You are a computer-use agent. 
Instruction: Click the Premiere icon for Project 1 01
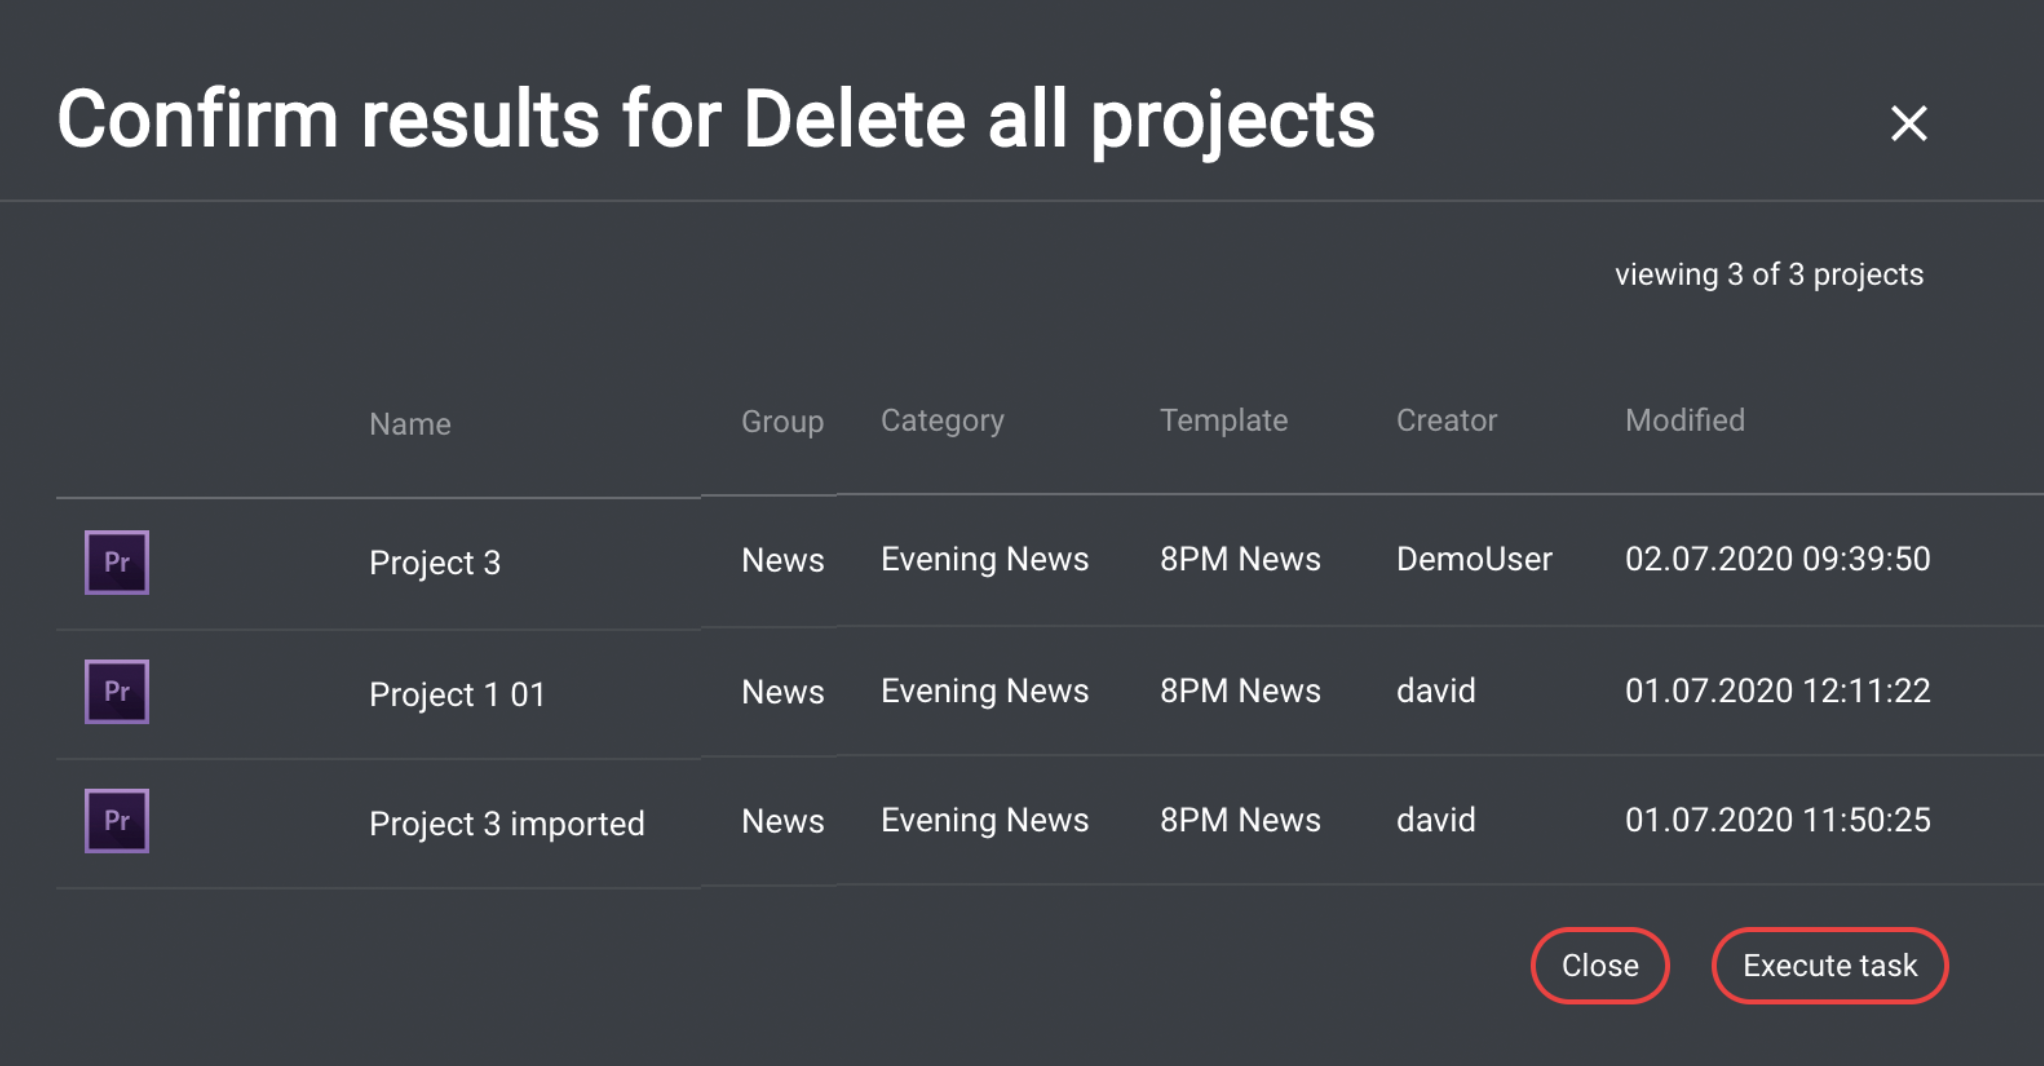coord(117,691)
